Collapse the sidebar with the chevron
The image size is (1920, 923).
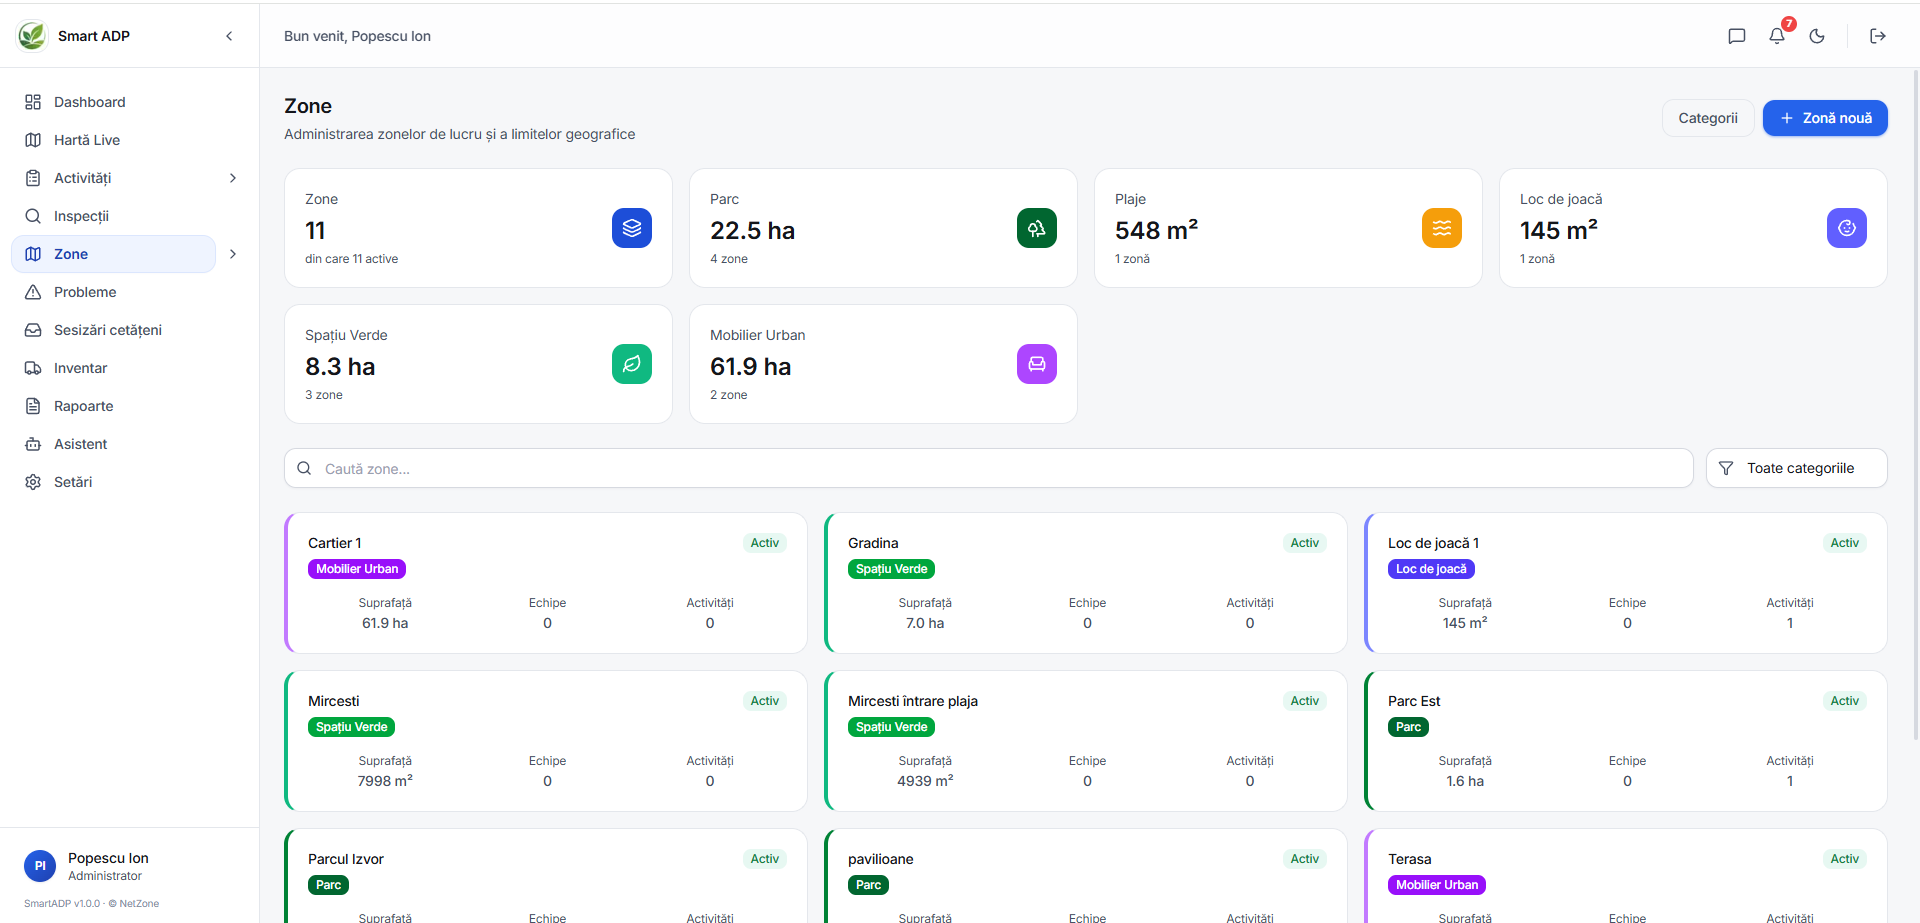pos(229,36)
